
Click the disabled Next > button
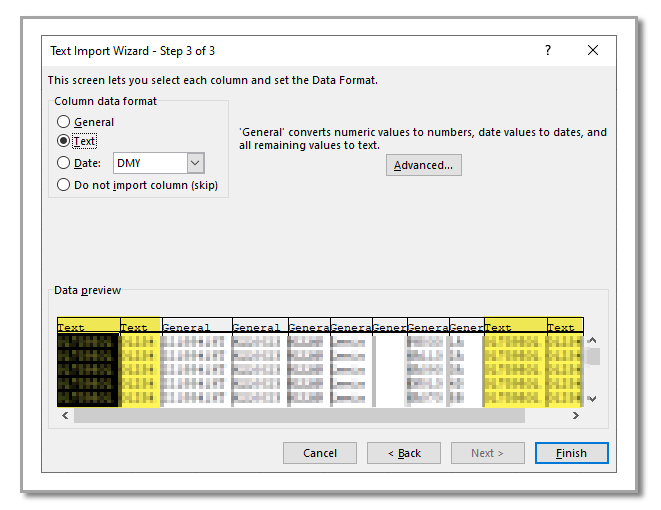point(487,453)
